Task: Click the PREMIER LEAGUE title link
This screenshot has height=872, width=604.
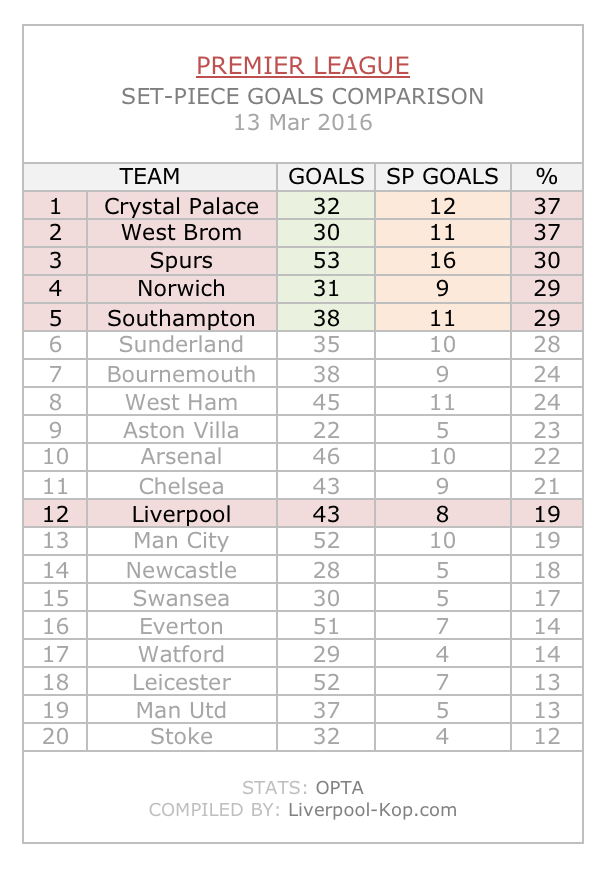Action: click(x=303, y=66)
